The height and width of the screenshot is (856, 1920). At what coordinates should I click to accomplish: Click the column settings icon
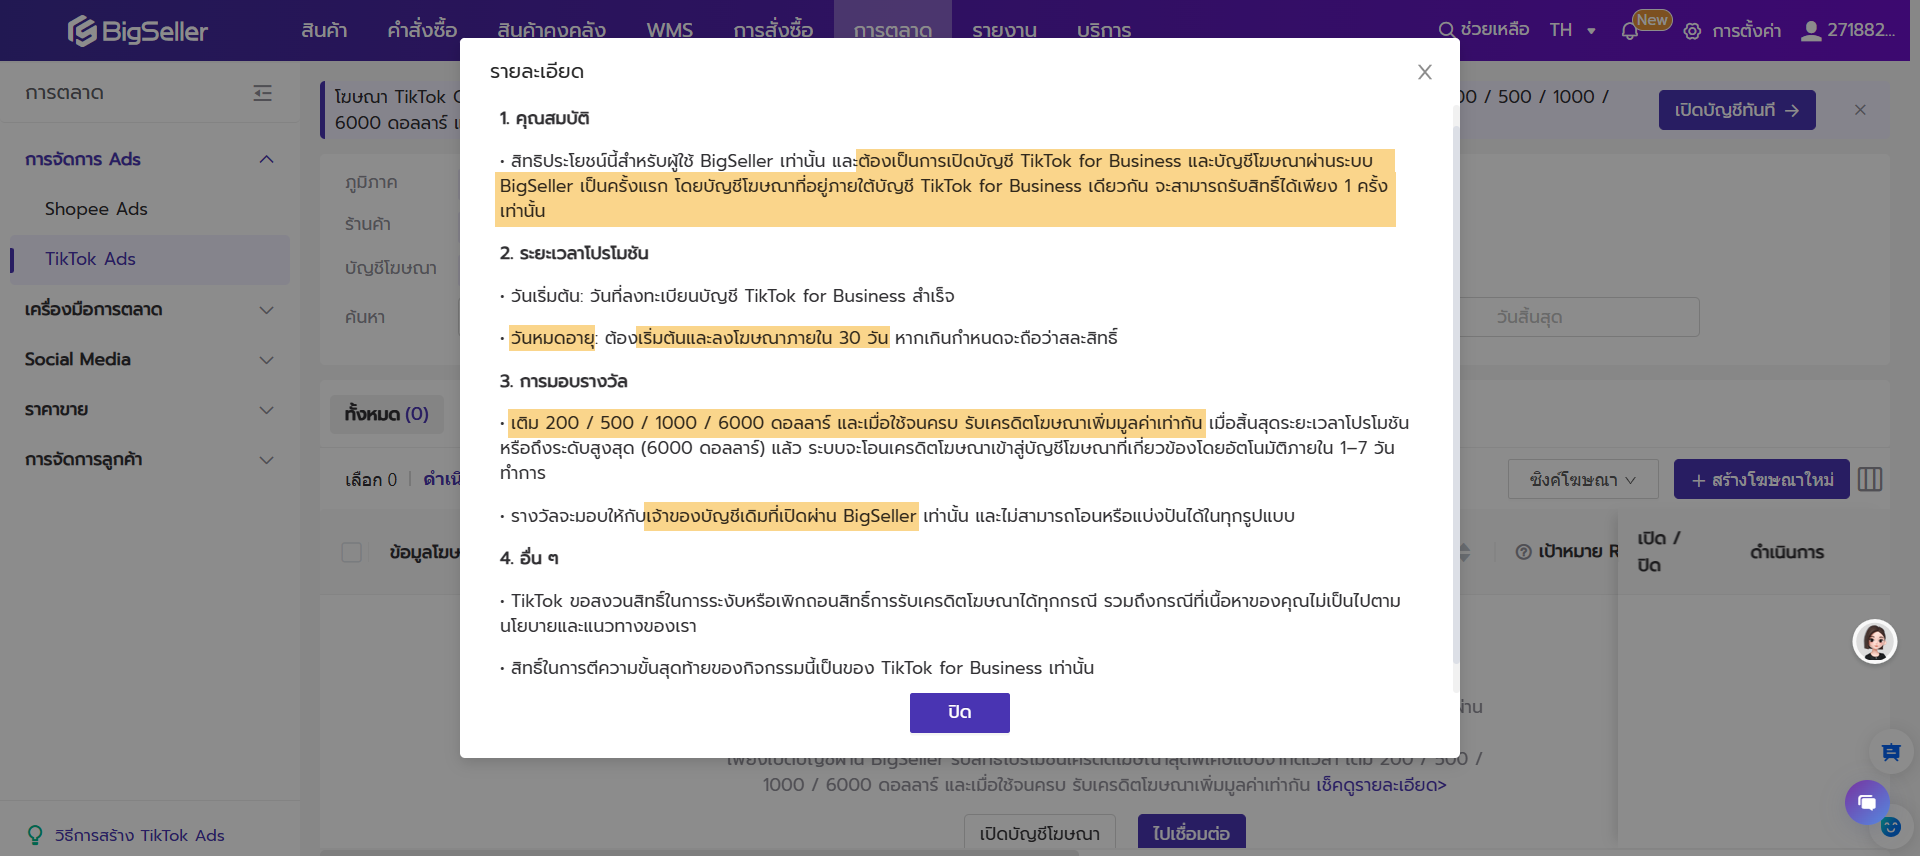(x=1870, y=480)
